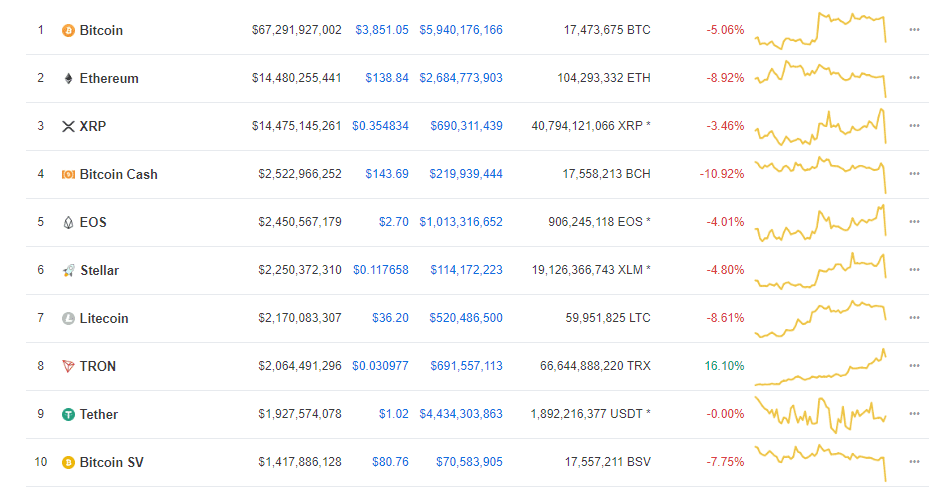Screen dimensions: 929x490
Task: Click TRON price $0.030977
Action: click(x=380, y=366)
